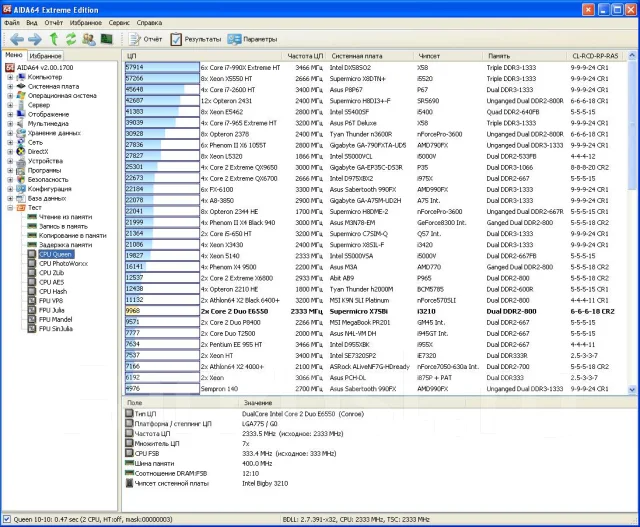Click the green monitor icon in toolbar
Screen dimensions: 640x527
(x=107, y=39)
